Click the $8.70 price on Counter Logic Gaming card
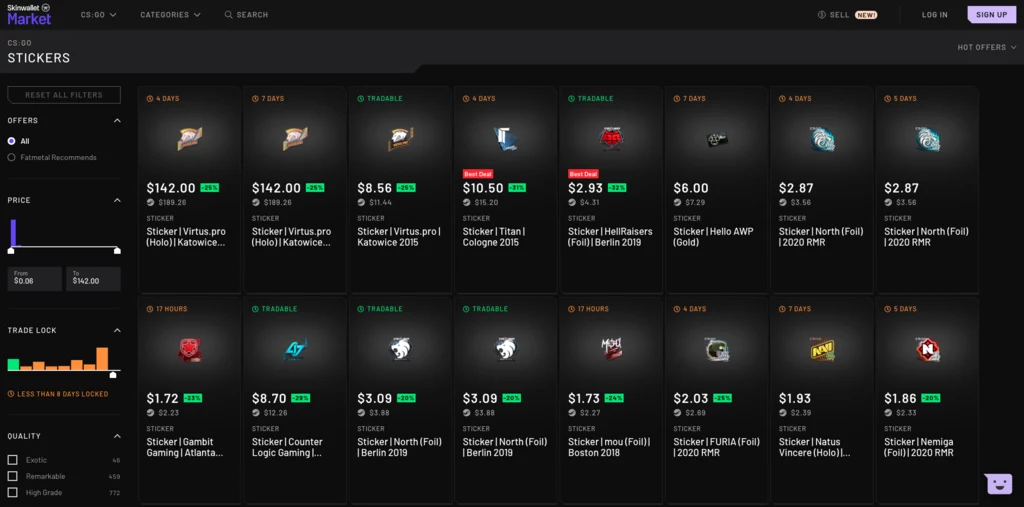The image size is (1024, 507). click(270, 398)
